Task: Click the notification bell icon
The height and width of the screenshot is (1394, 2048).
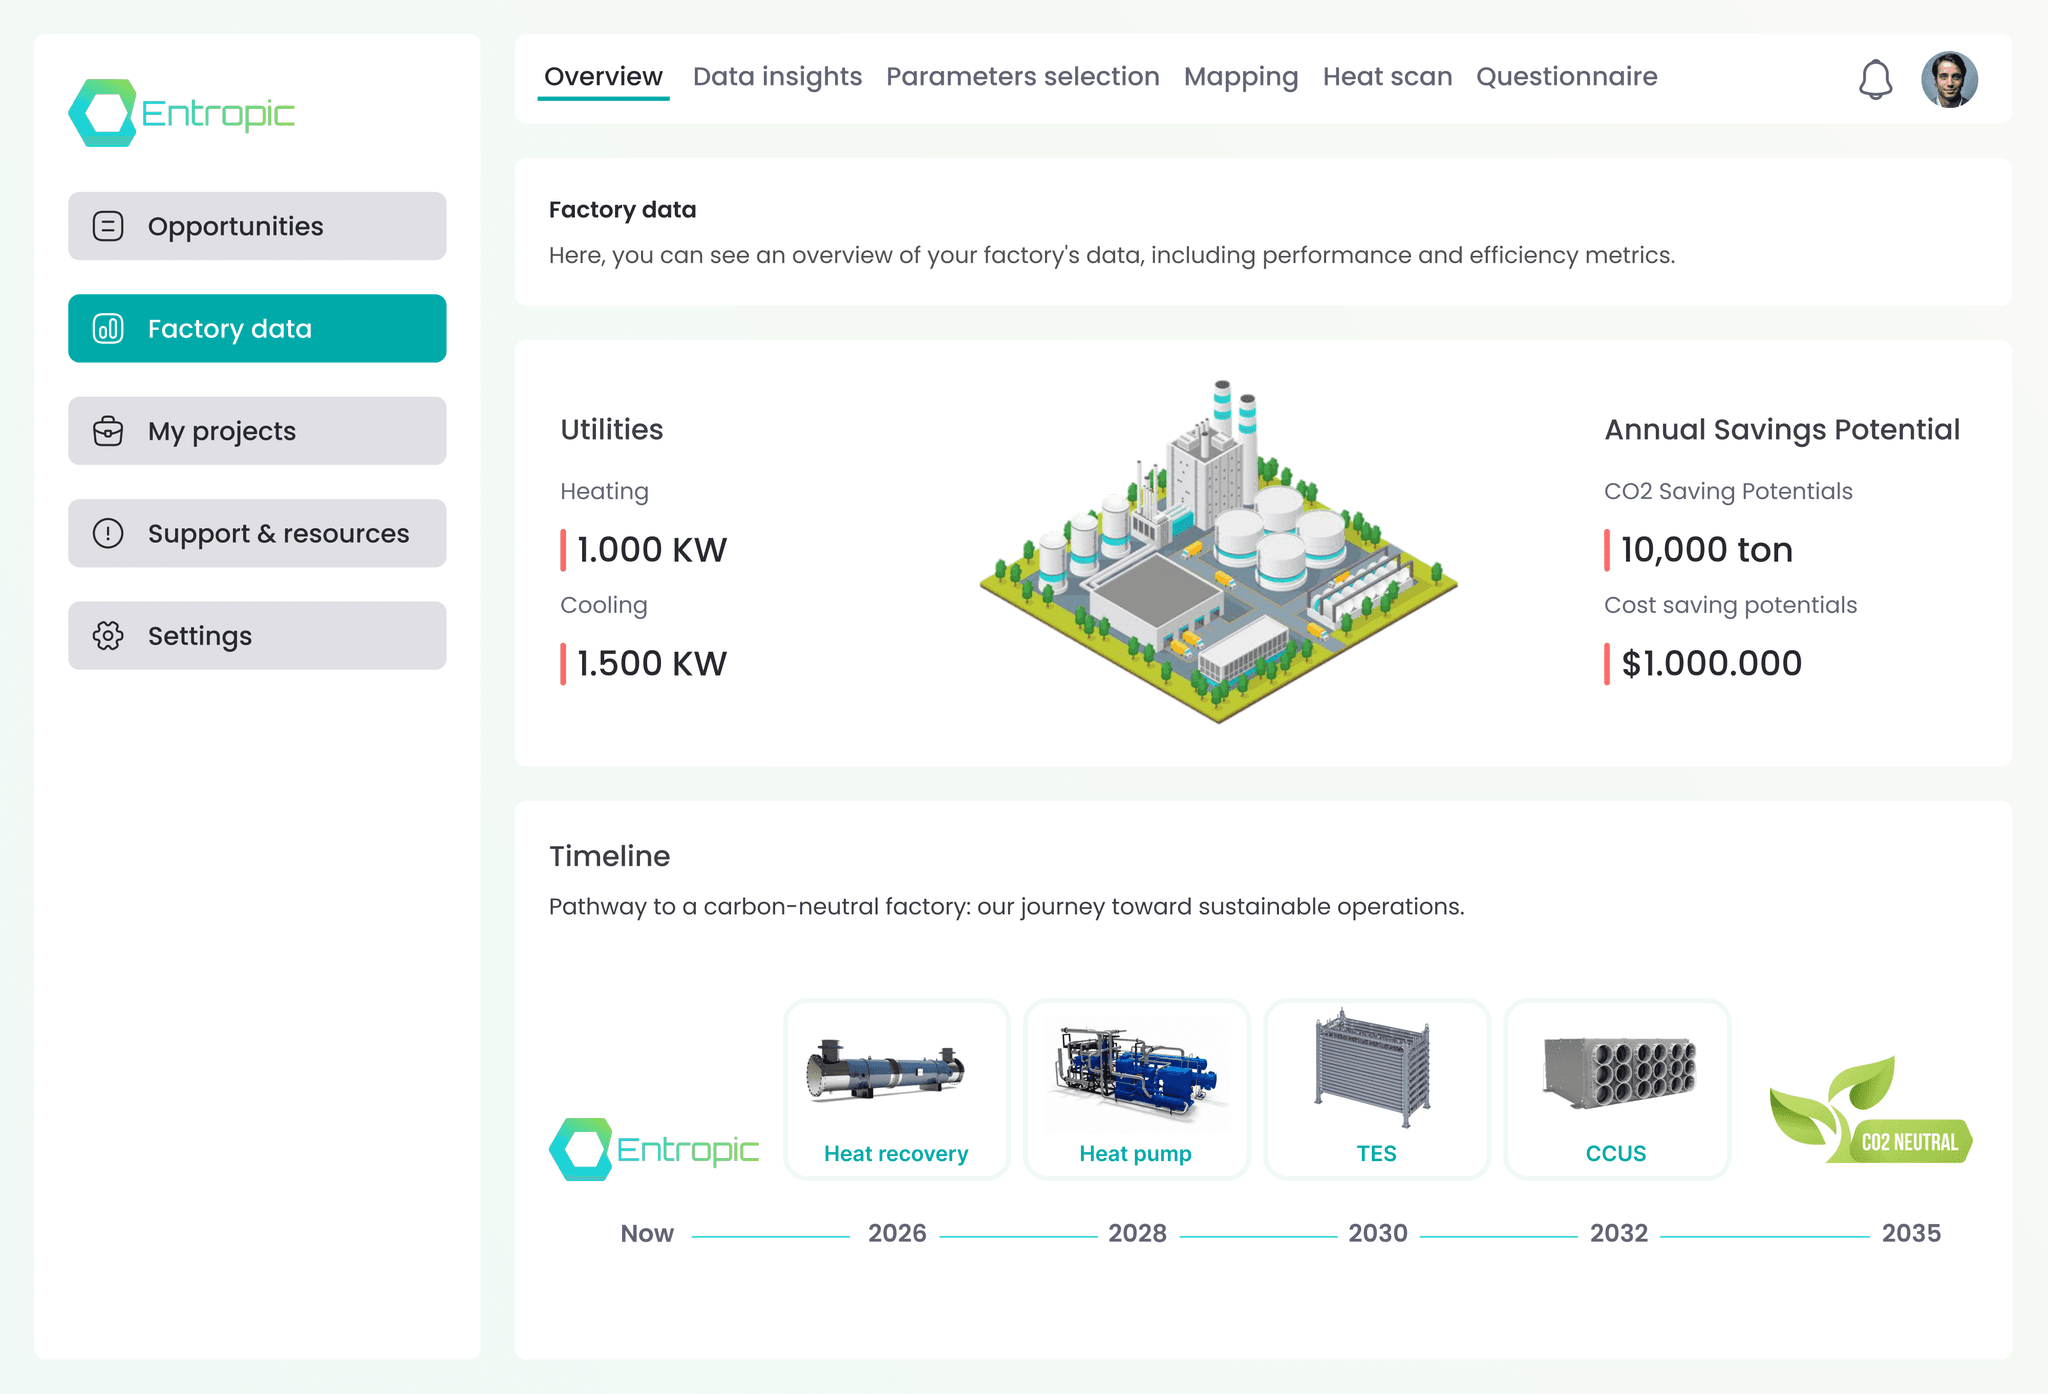Action: coord(1875,79)
